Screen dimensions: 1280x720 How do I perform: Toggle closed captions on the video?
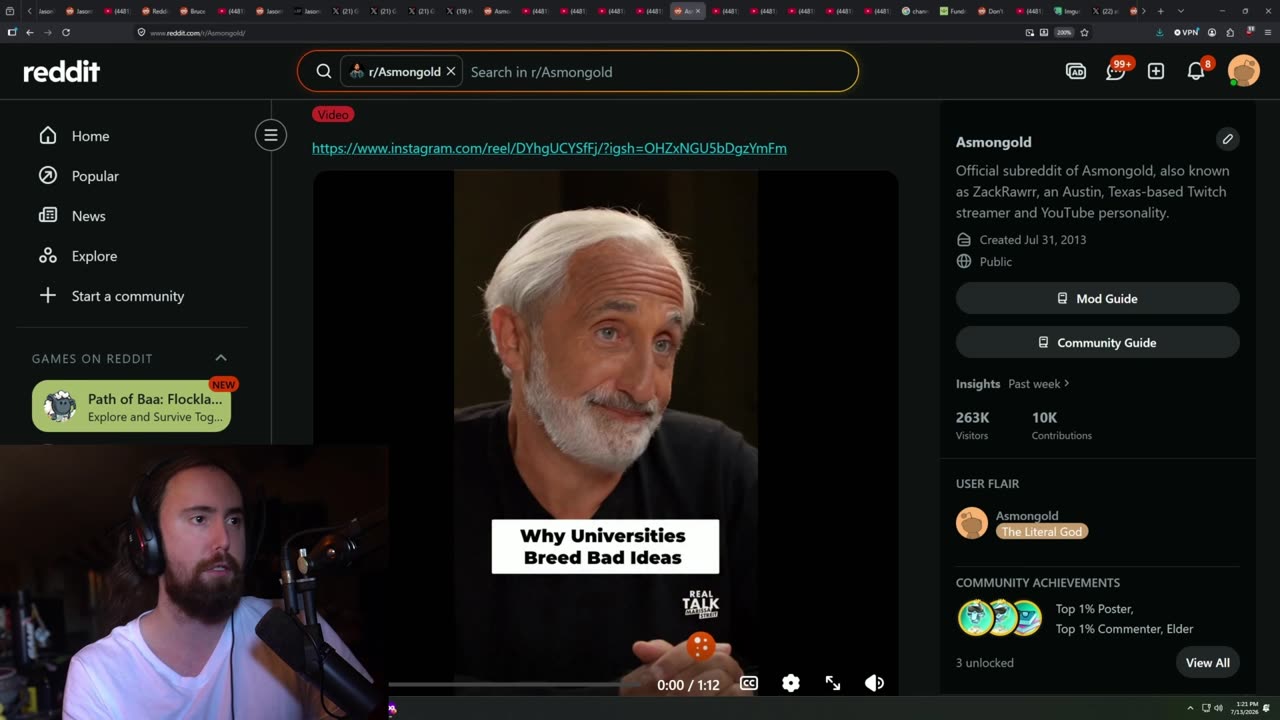(749, 683)
